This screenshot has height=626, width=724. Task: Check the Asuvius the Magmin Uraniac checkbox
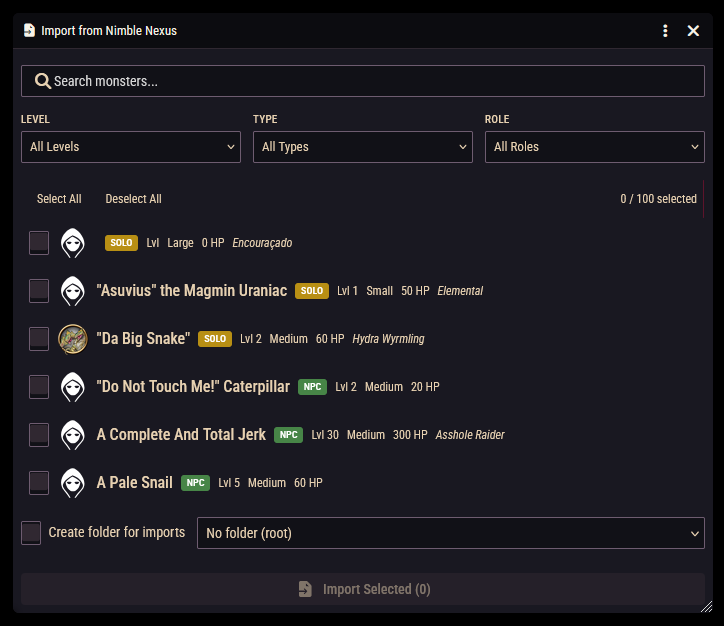coord(39,291)
